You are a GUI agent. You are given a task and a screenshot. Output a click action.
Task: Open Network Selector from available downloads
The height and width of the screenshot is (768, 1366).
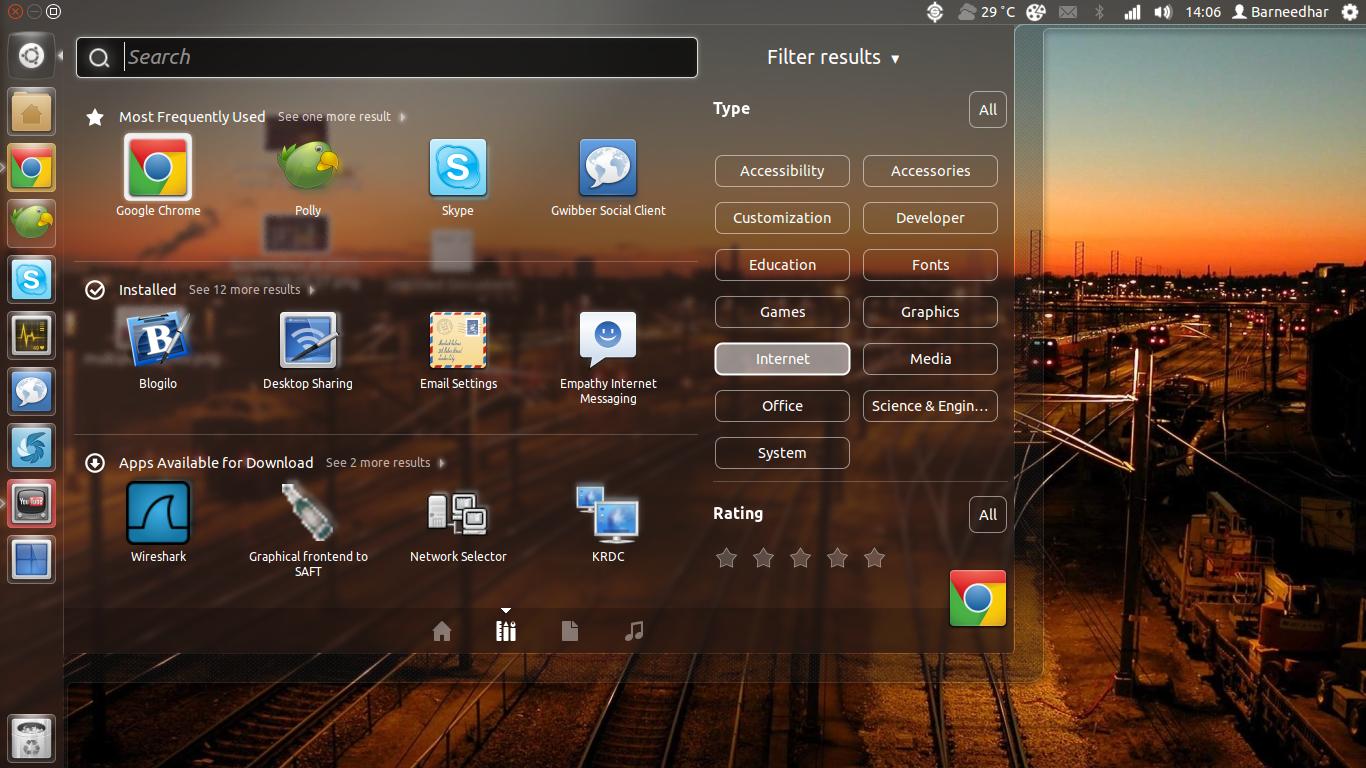(457, 515)
